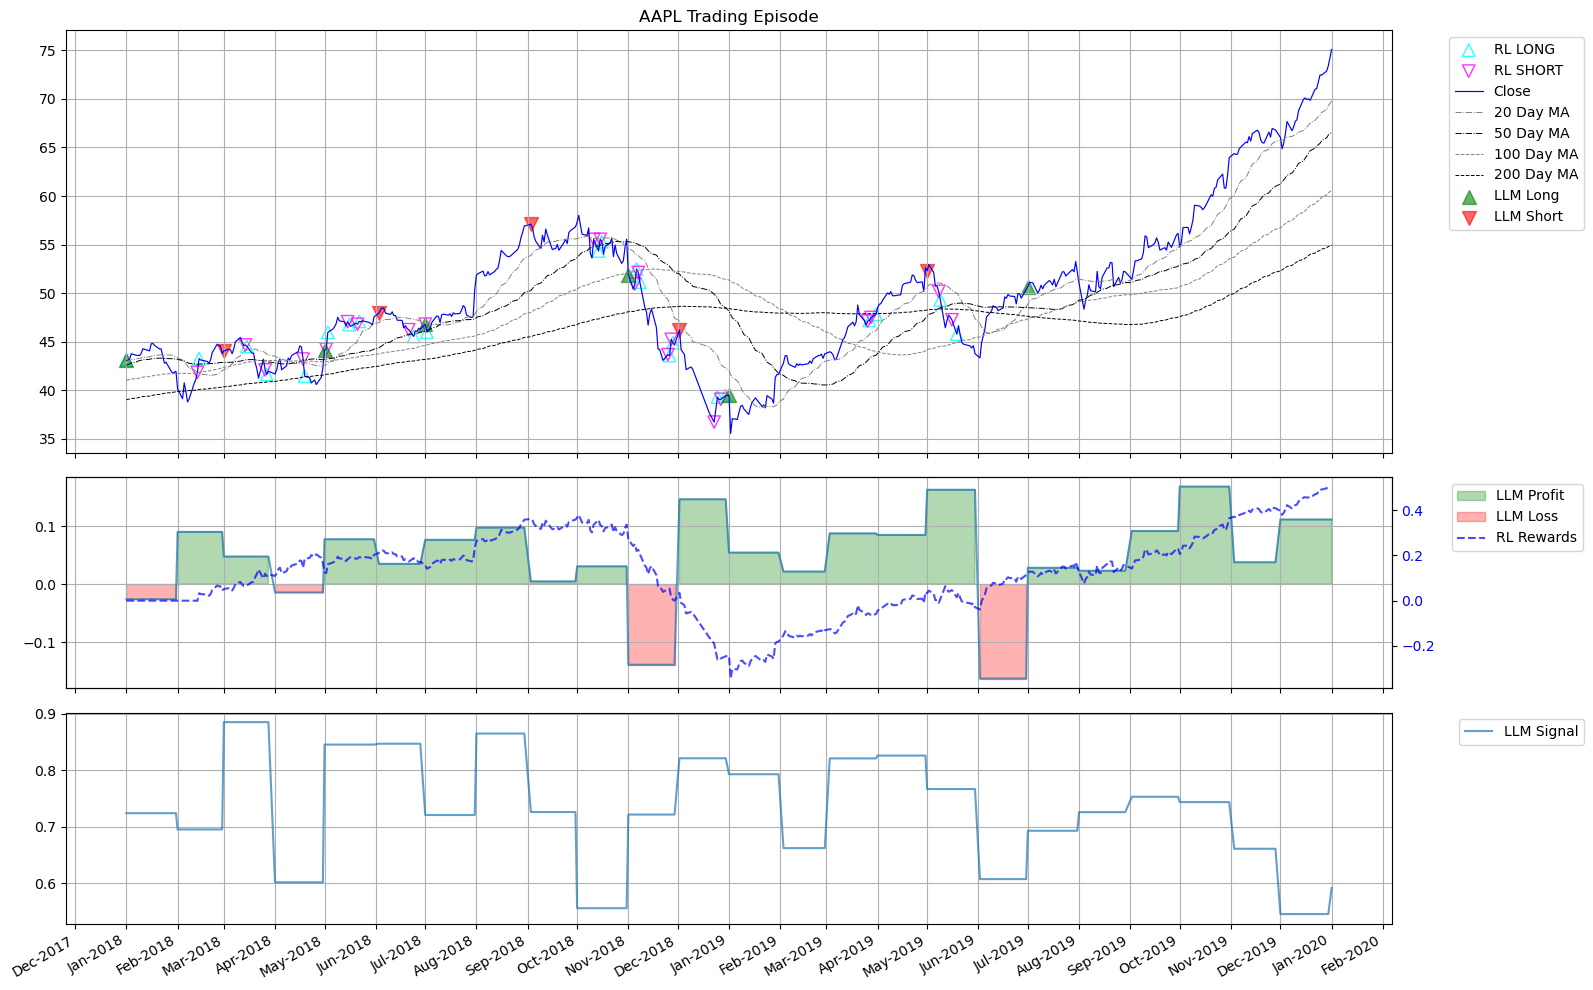Select the red loss block at Nov-2018
1593x990 pixels.
pos(652,624)
